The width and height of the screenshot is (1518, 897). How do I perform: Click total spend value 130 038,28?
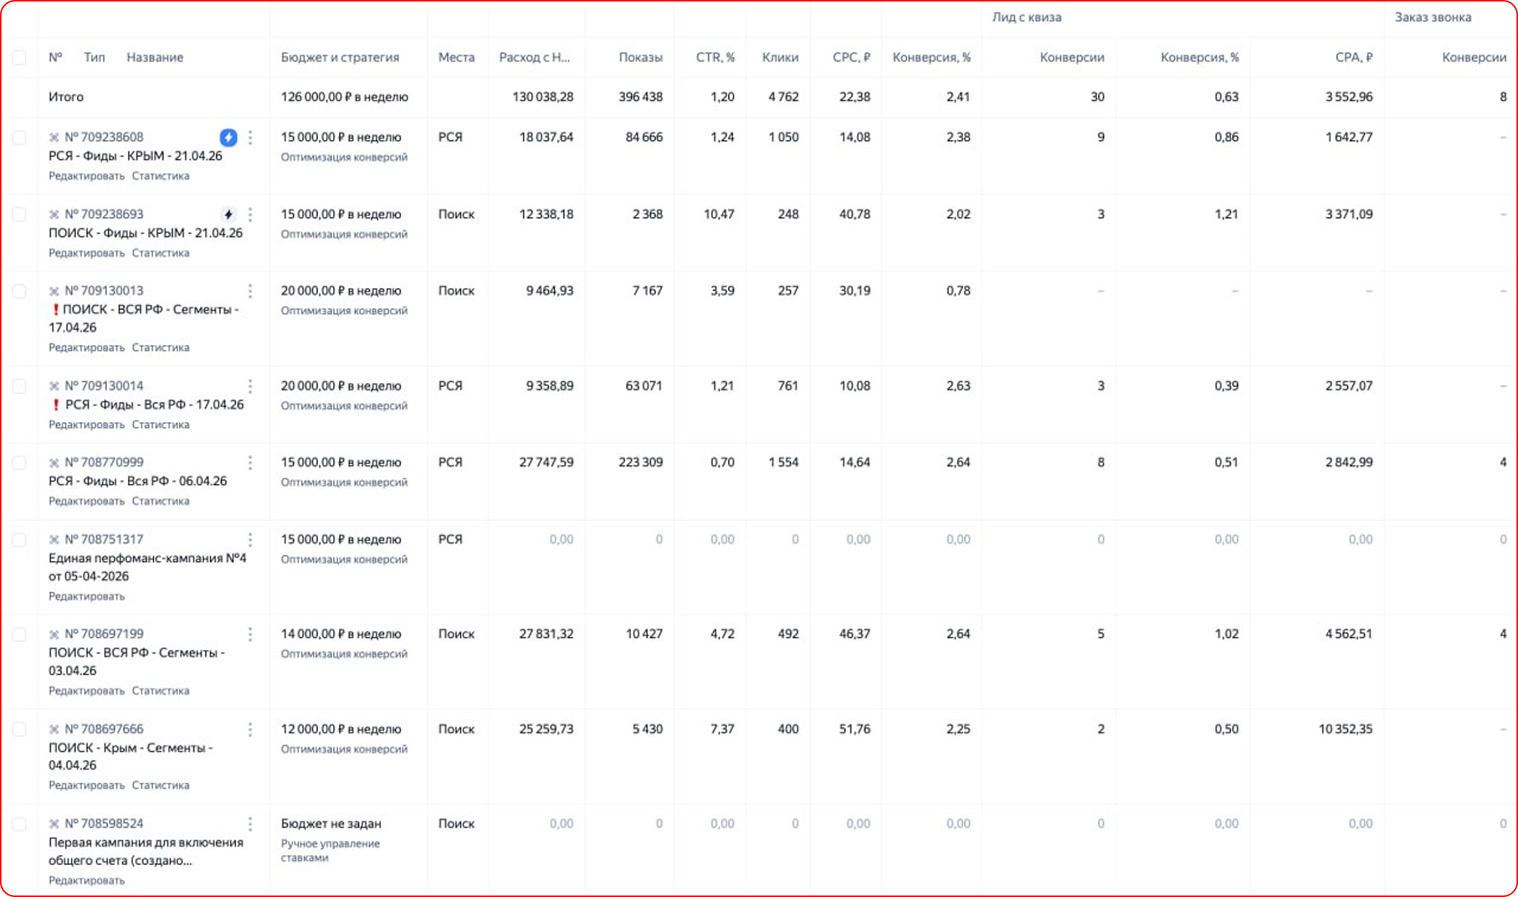click(x=543, y=97)
